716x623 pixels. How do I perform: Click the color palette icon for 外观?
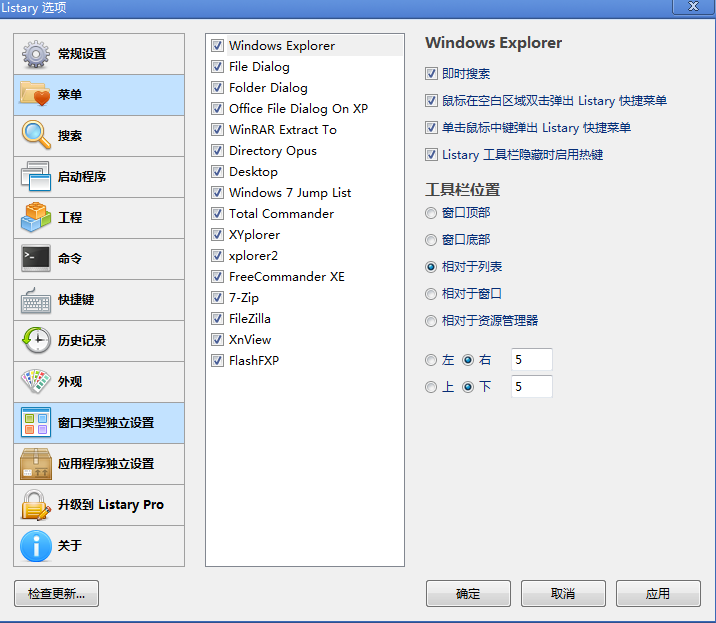[36, 382]
